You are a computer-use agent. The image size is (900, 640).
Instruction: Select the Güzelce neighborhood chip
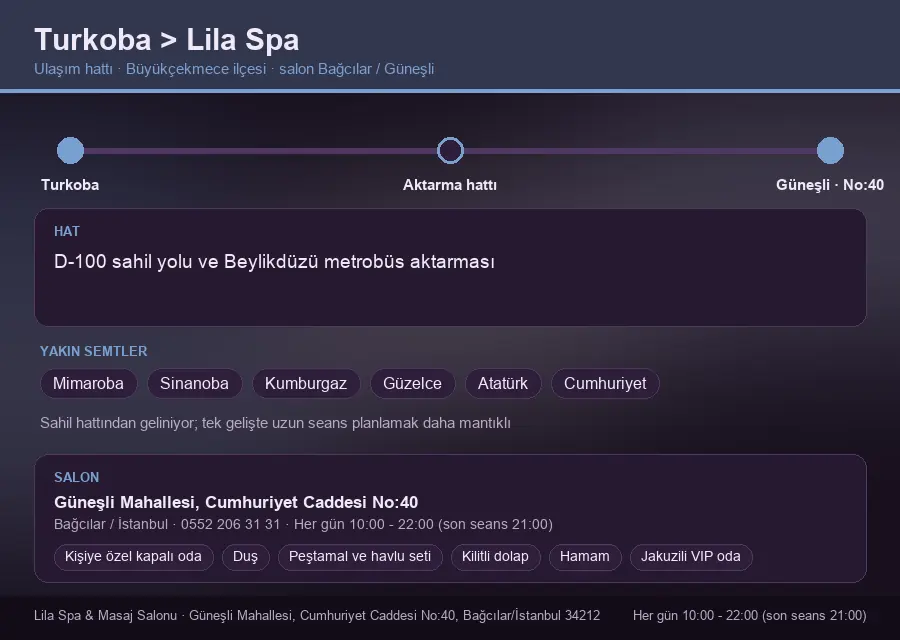(413, 383)
